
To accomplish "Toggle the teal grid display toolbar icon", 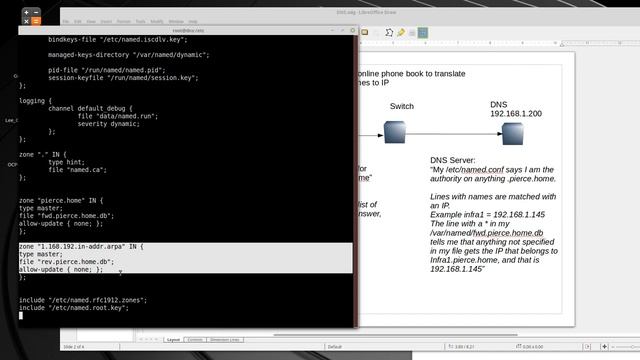I will (x=423, y=32).
